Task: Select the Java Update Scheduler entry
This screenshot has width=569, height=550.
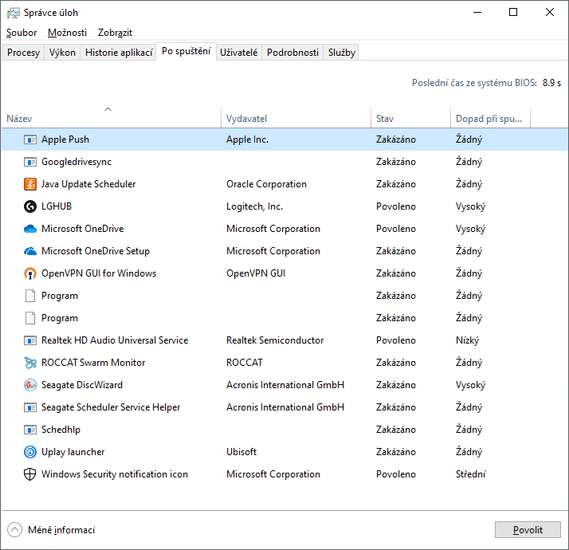Action: click(88, 184)
